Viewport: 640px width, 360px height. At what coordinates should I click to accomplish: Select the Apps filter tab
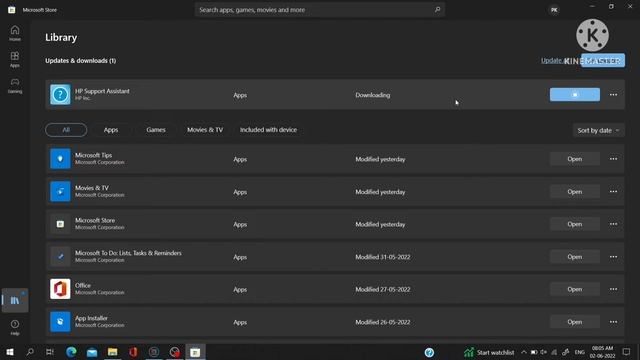point(111,130)
